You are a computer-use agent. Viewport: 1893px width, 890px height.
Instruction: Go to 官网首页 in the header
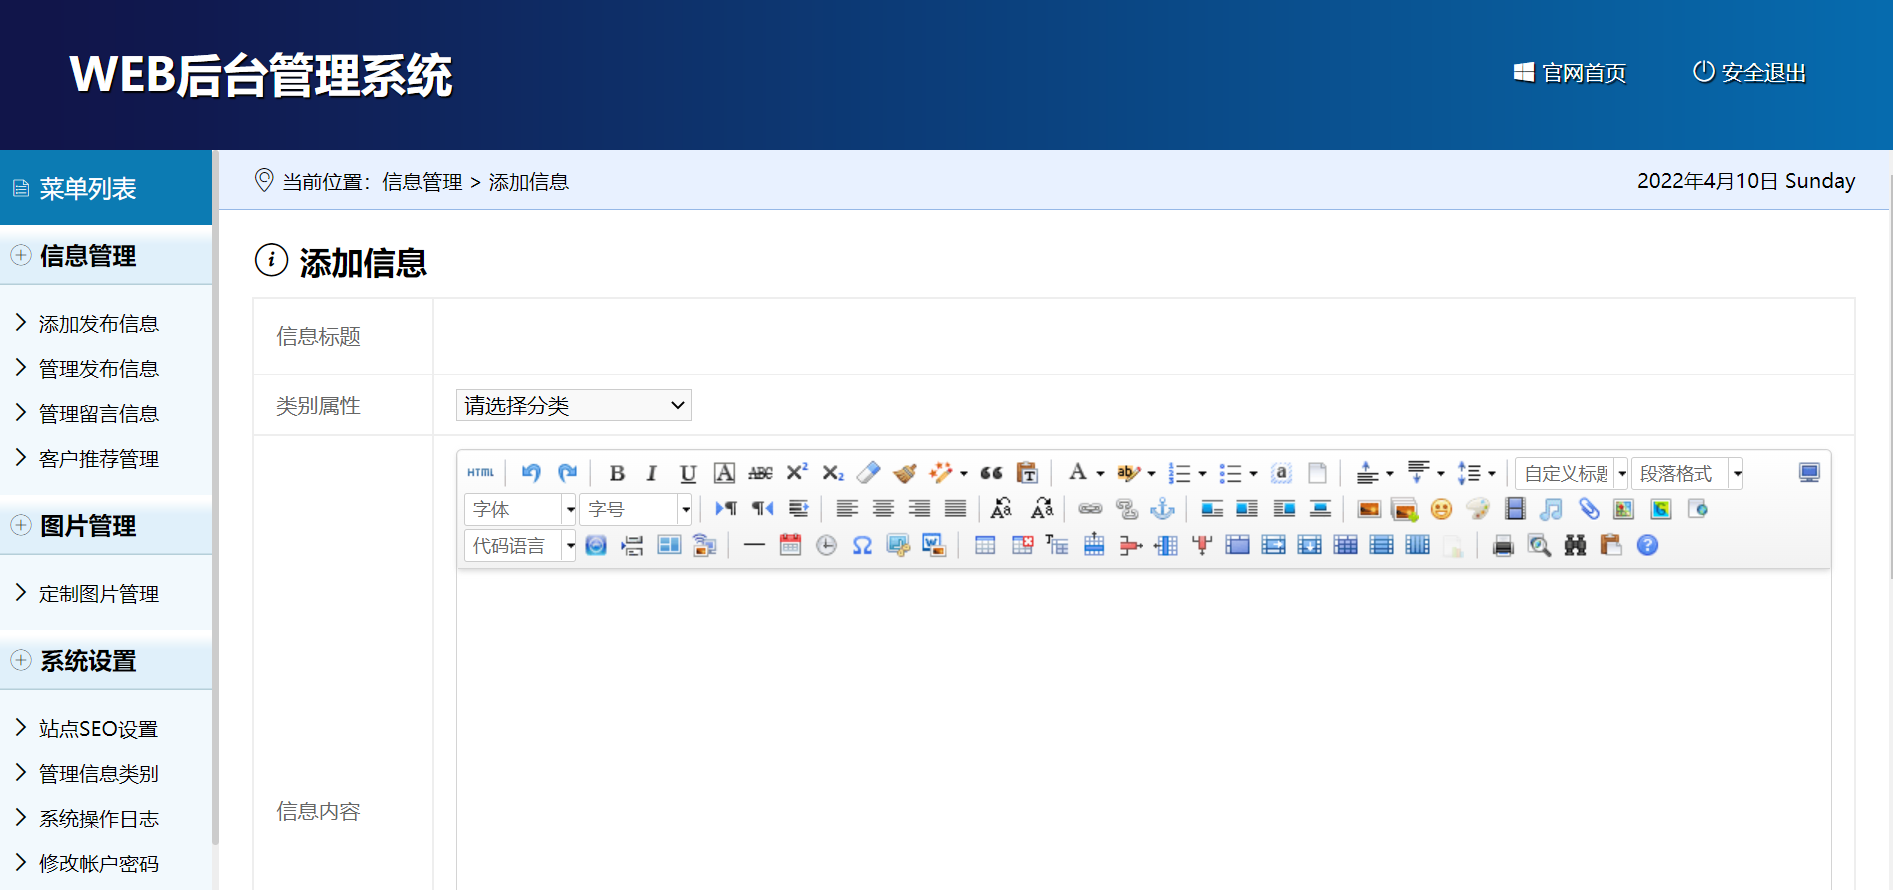click(1571, 73)
